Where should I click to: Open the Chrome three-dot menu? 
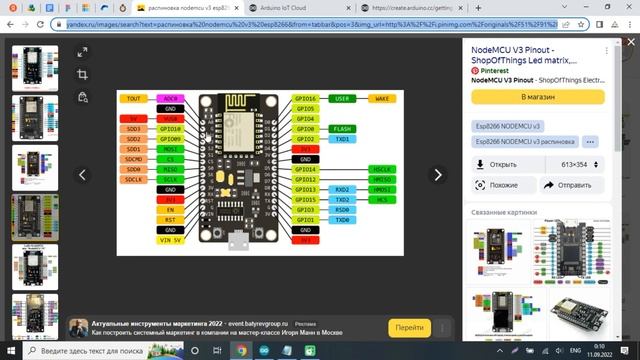click(630, 24)
